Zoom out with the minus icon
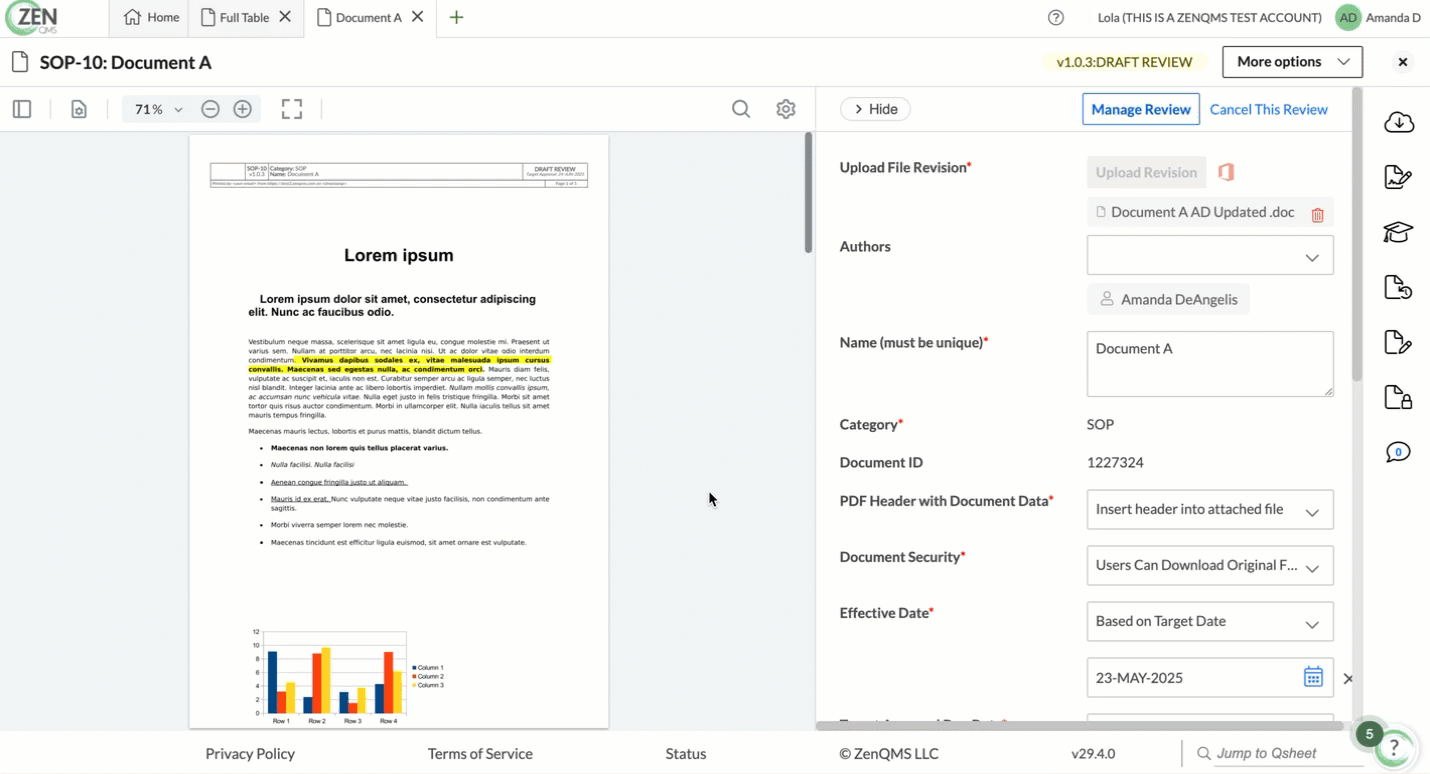1430x774 pixels. 210,109
